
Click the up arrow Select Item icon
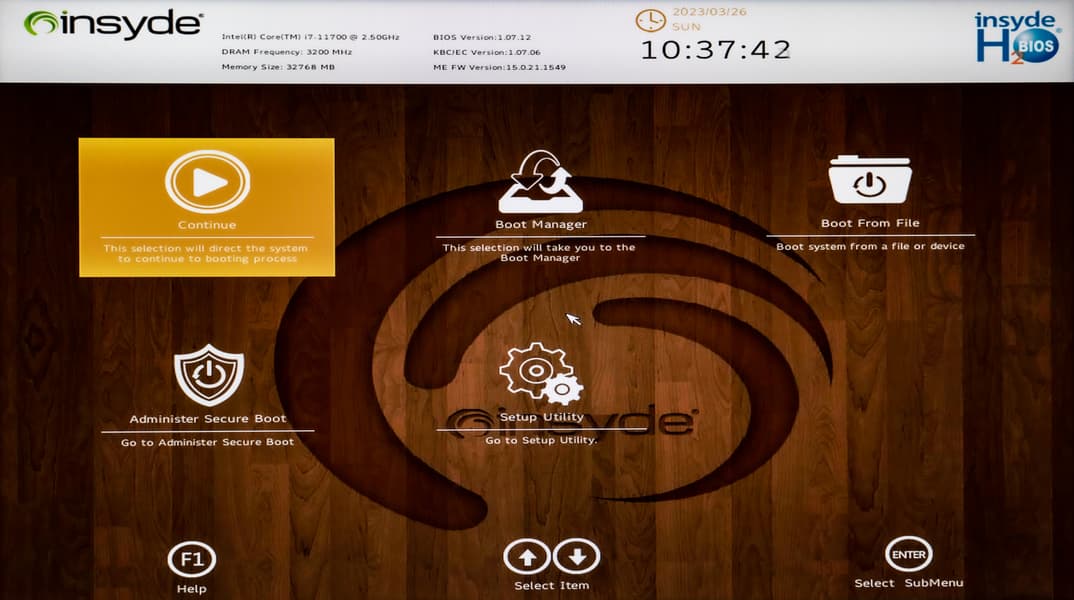pos(527,556)
